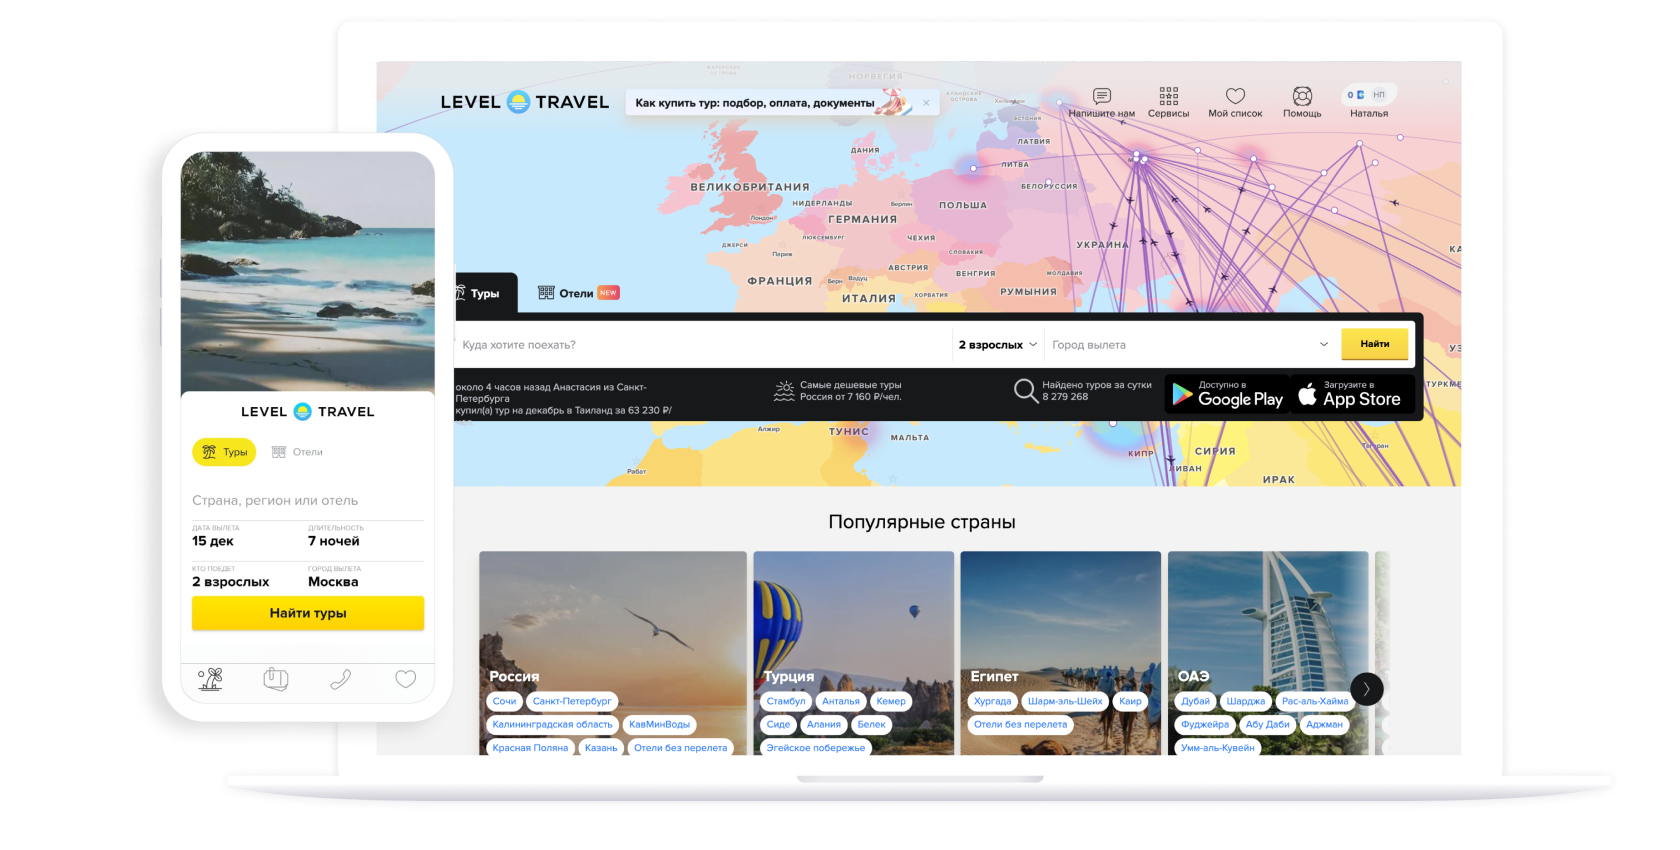Screen dimensions: 1680x850
Task: Change duration 7 ночей on phone
Action: [x=334, y=537]
